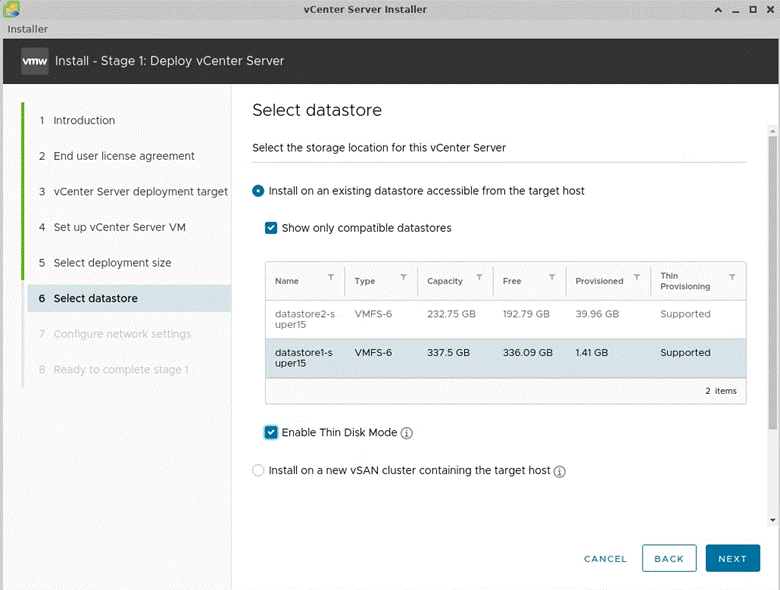Screen dimensions: 780x590
Task: Go to step 4 Set up vCenter Server VM
Action: coord(119,227)
